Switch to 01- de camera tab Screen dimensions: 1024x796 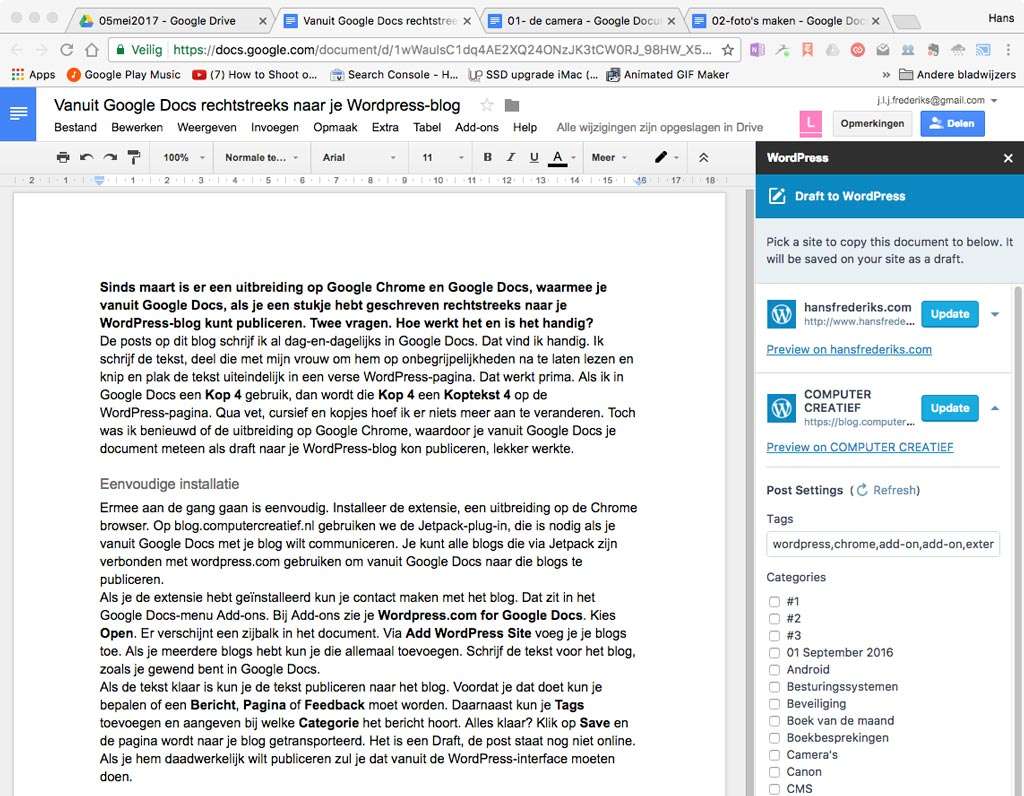tap(583, 21)
